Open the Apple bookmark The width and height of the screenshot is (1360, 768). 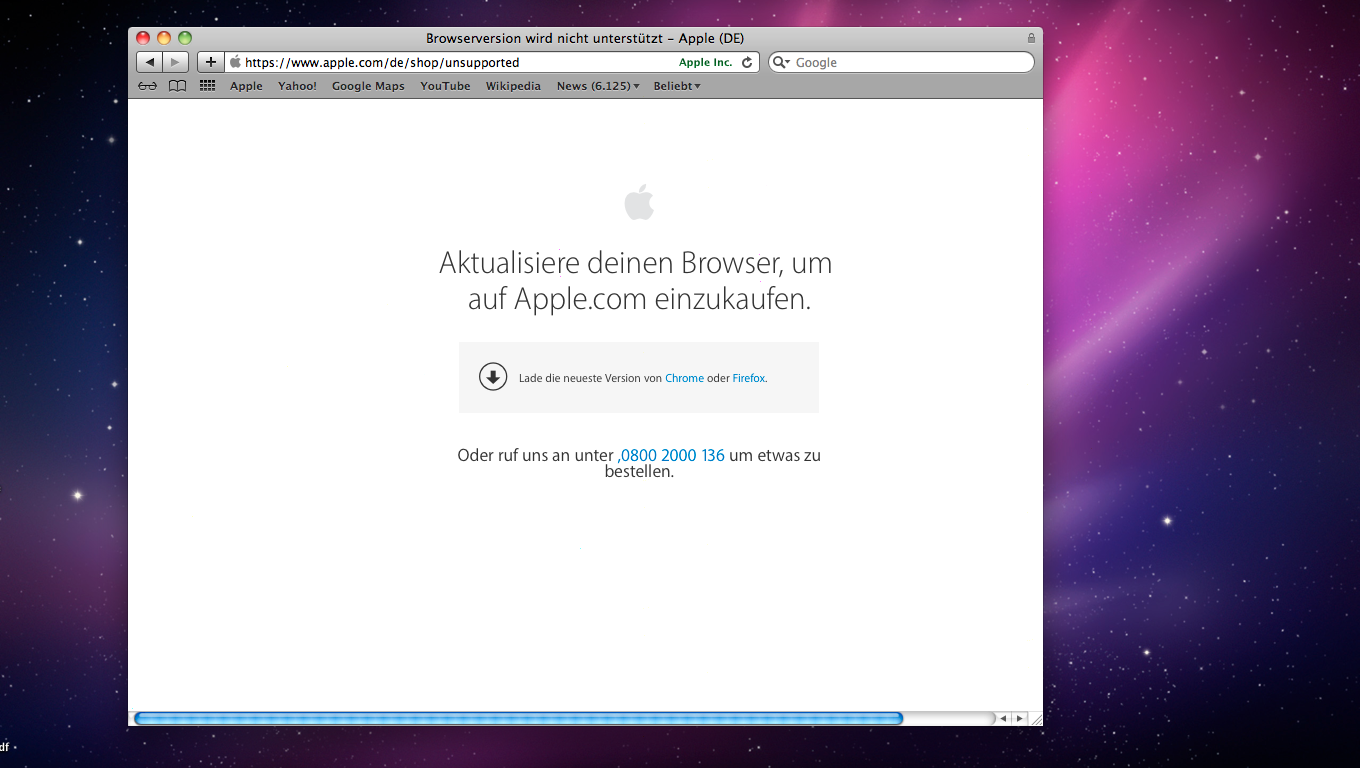(246, 86)
